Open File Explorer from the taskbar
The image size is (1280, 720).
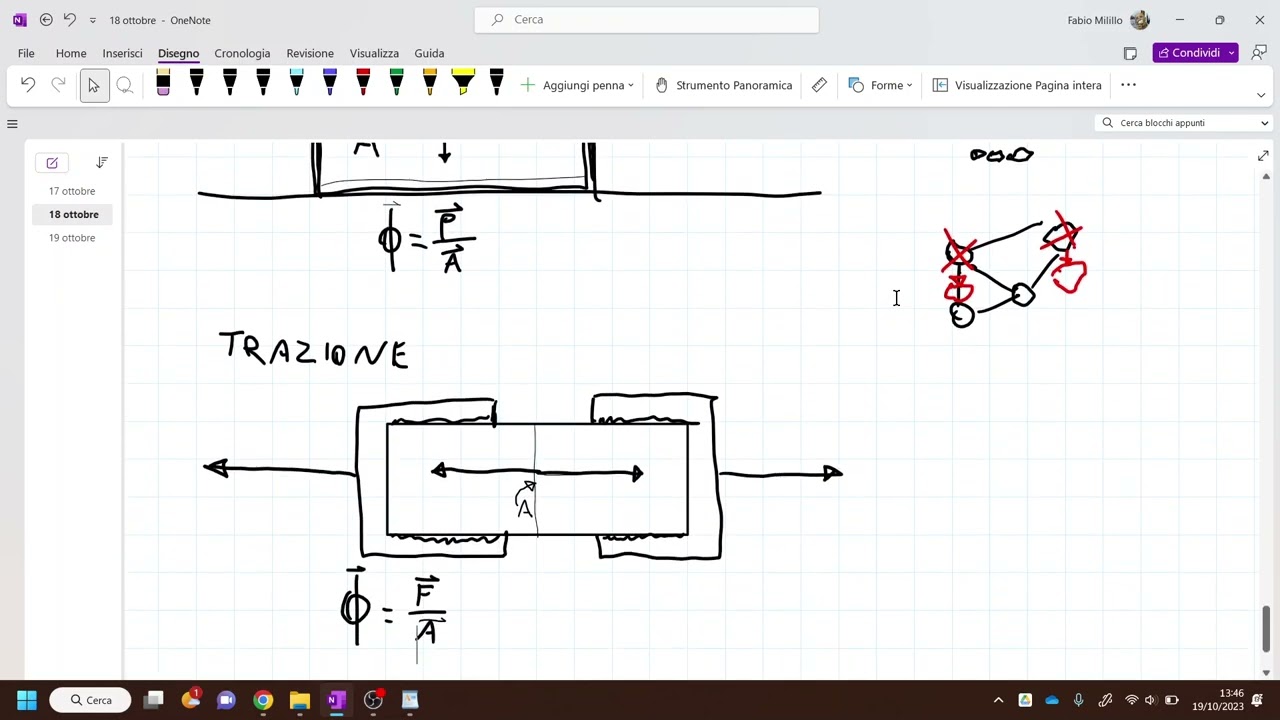pos(299,700)
